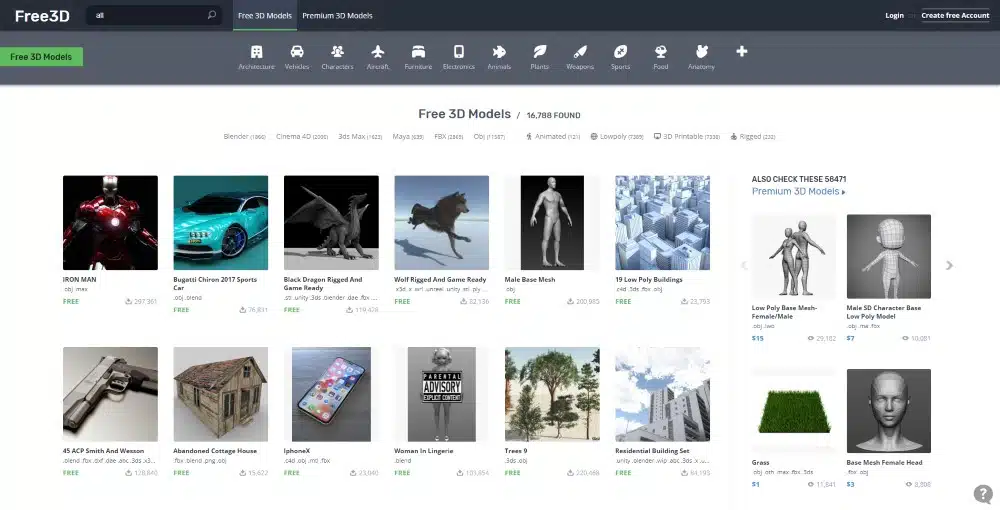Open the Bugatti Chiron car thumbnail

[221, 222]
